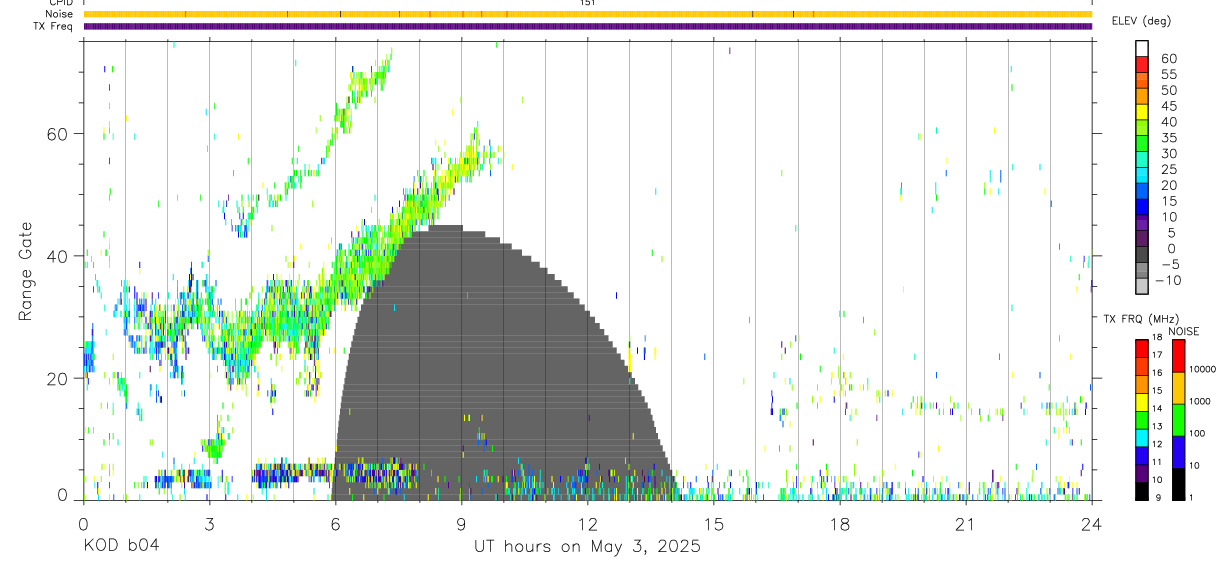Click the blue 10 noise level swatch
The width and height of the screenshot is (1228, 567).
click(x=1177, y=452)
